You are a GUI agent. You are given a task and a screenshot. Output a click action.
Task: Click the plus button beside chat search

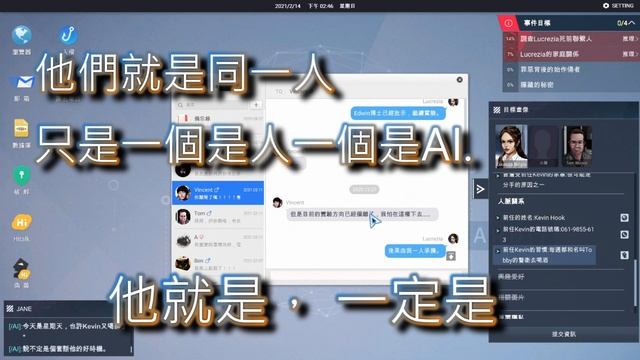coord(256,105)
